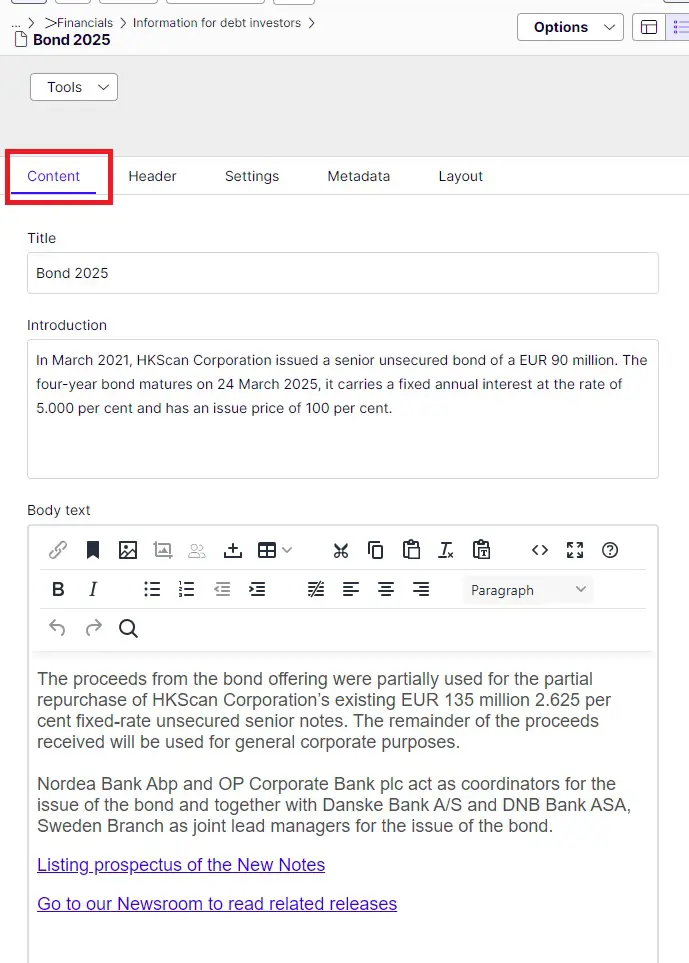
Task: Open the Paragraph format dropdown
Action: pyautogui.click(x=528, y=590)
